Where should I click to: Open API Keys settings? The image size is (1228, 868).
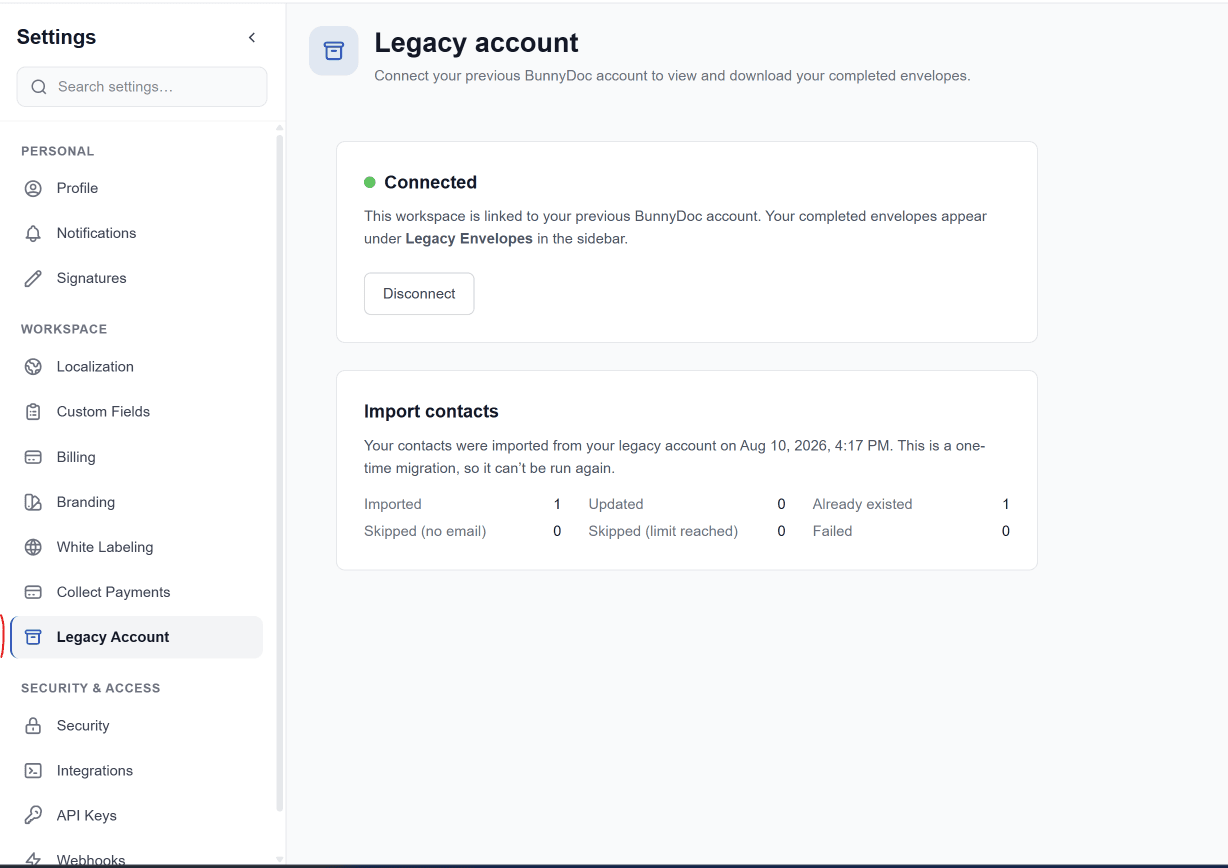click(x=137, y=815)
